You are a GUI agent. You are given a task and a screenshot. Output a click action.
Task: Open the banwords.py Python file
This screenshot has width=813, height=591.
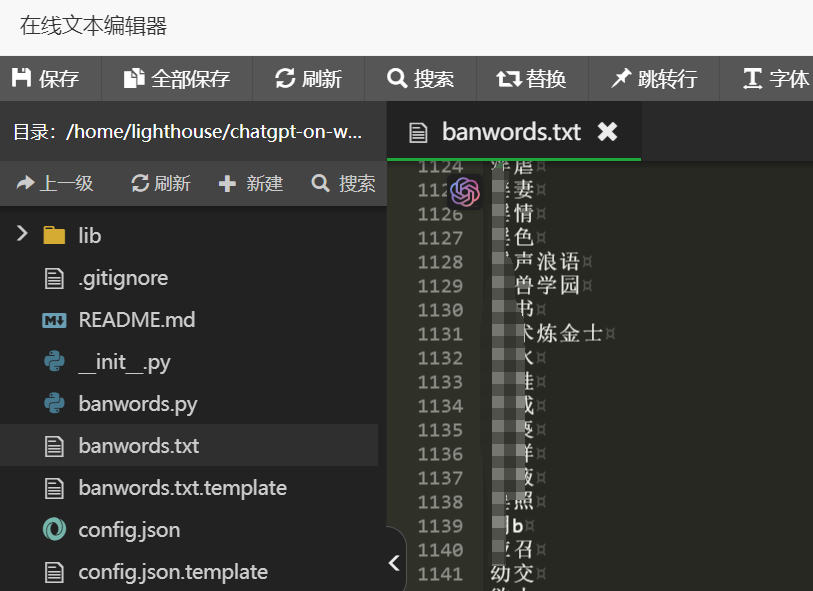click(137, 404)
